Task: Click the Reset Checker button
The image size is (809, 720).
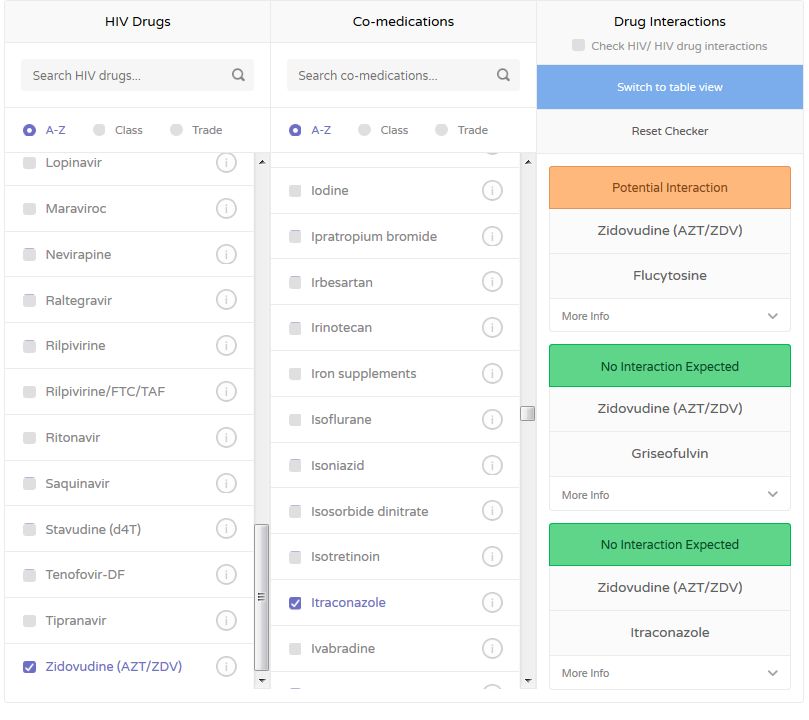Action: [669, 131]
